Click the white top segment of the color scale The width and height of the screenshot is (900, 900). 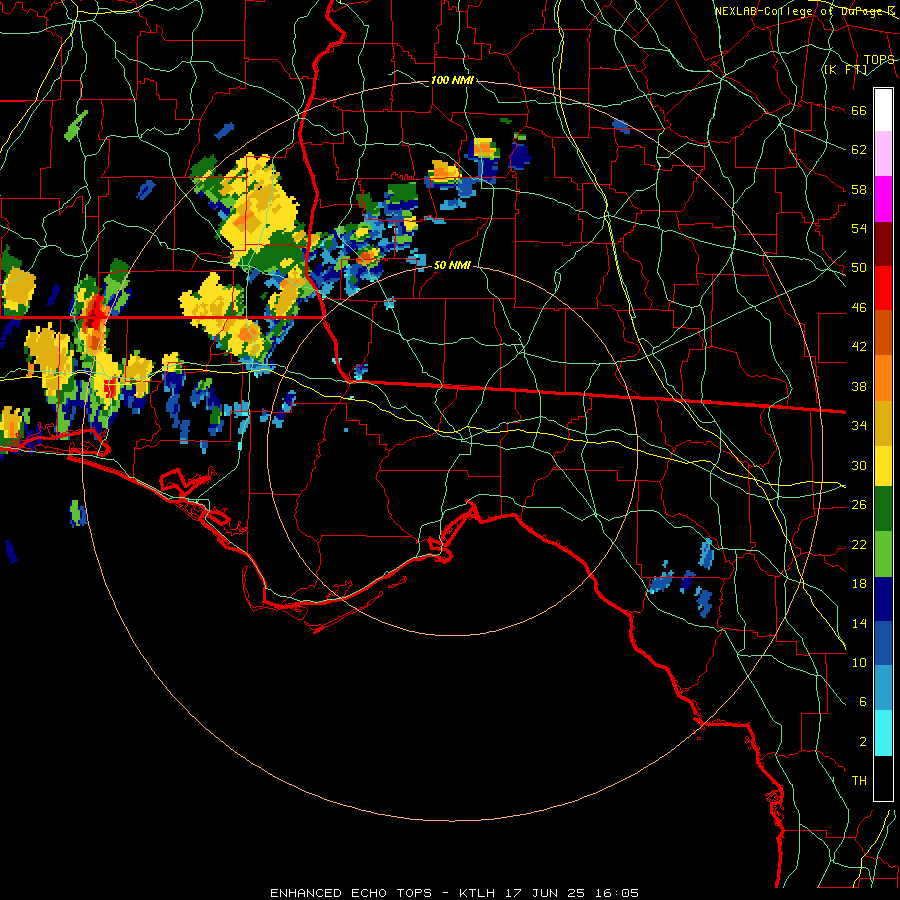pyautogui.click(x=883, y=110)
